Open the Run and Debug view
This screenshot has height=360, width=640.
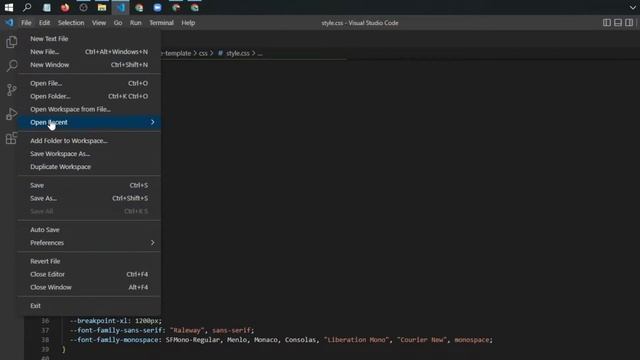tap(11, 114)
